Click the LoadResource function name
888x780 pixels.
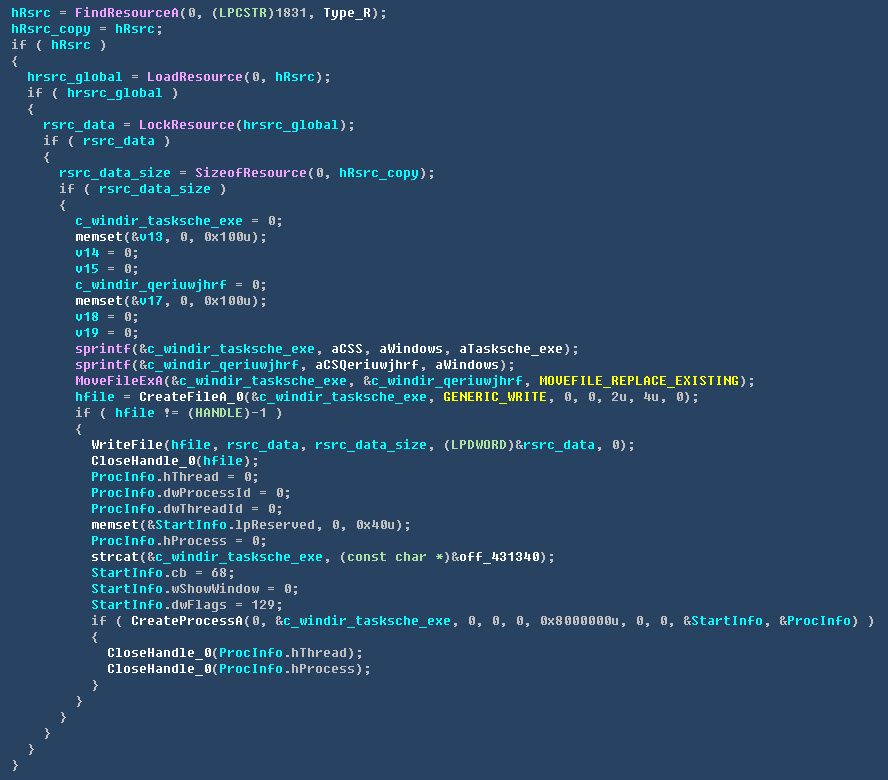195,76
